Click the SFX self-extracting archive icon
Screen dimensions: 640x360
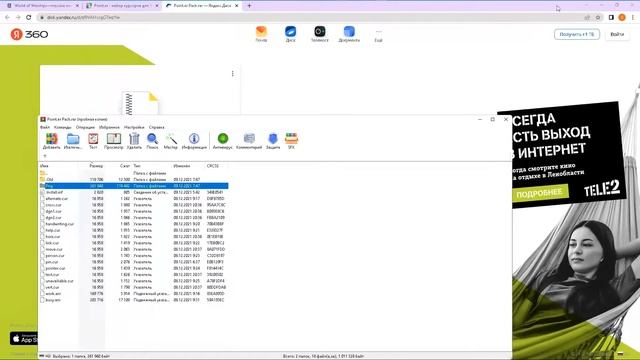pyautogui.click(x=291, y=141)
